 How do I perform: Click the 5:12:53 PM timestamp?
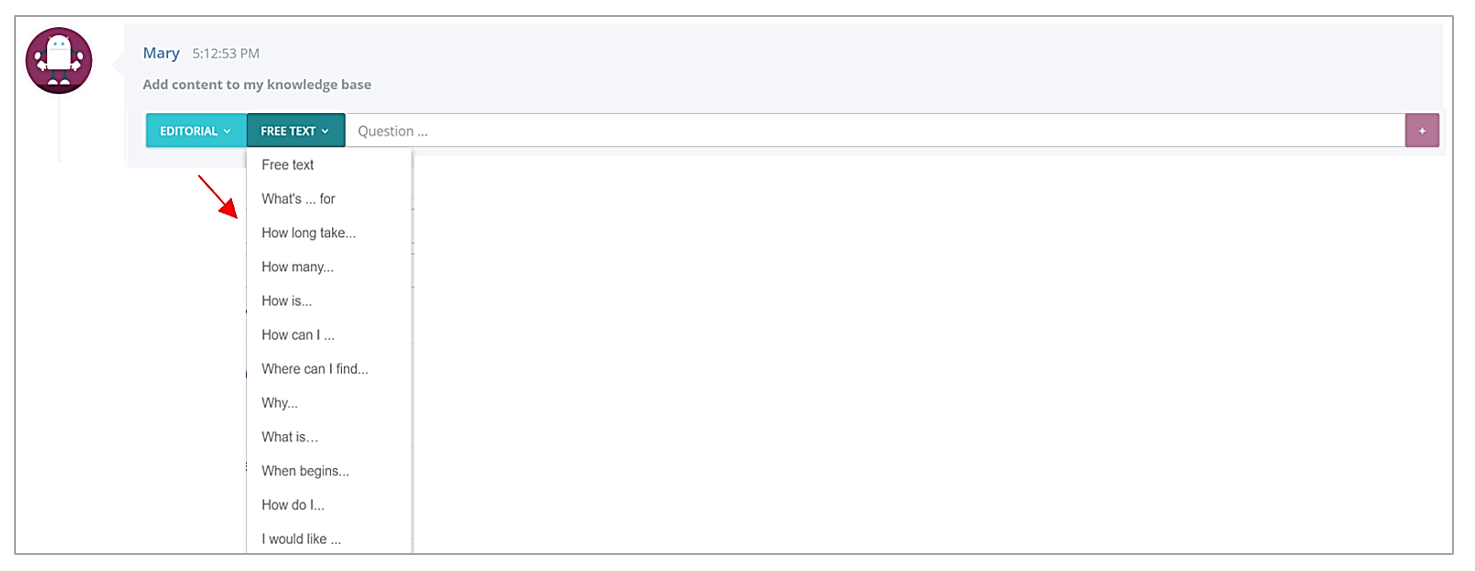click(226, 54)
